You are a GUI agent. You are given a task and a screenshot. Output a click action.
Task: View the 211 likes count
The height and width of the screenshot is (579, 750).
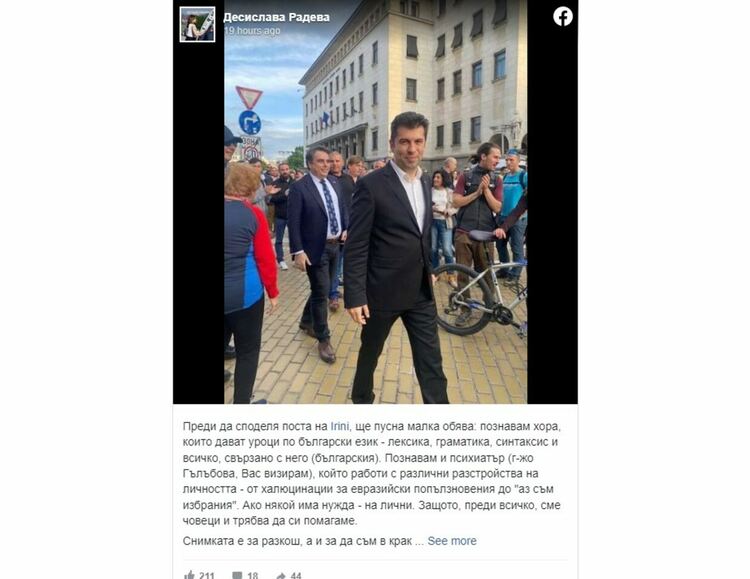coord(207,575)
